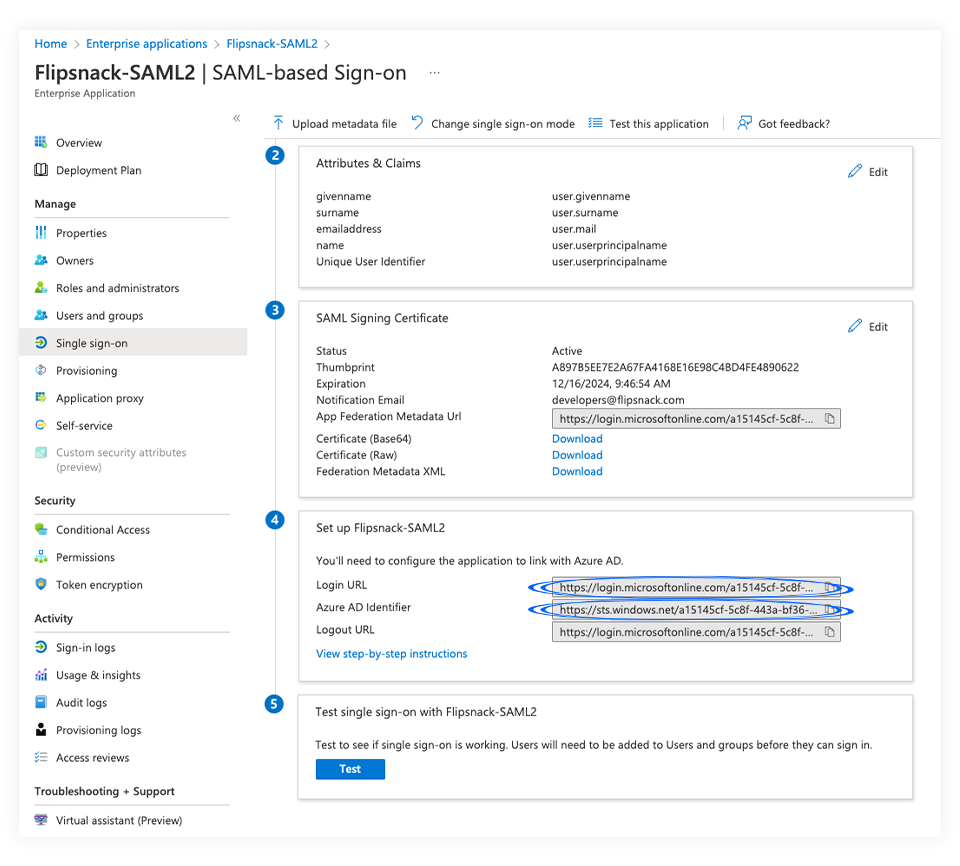Select the user.surname claim value
This screenshot has width=960, height=866.
click(585, 213)
